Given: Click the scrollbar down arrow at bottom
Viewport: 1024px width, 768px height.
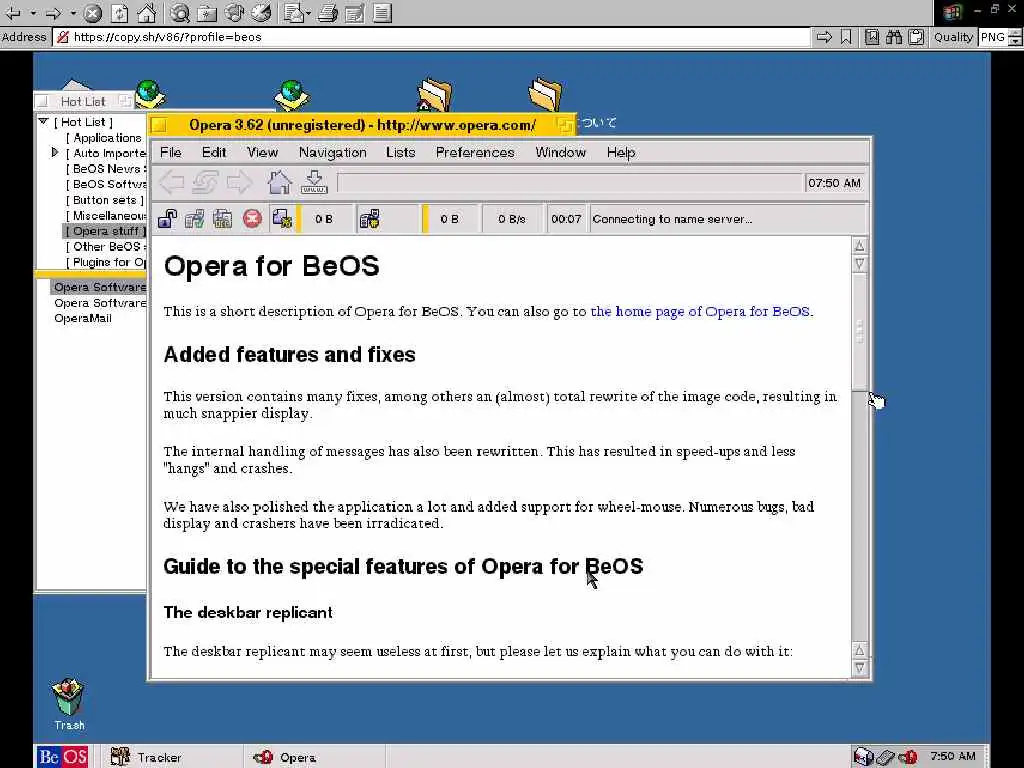Looking at the screenshot, I should tap(859, 668).
